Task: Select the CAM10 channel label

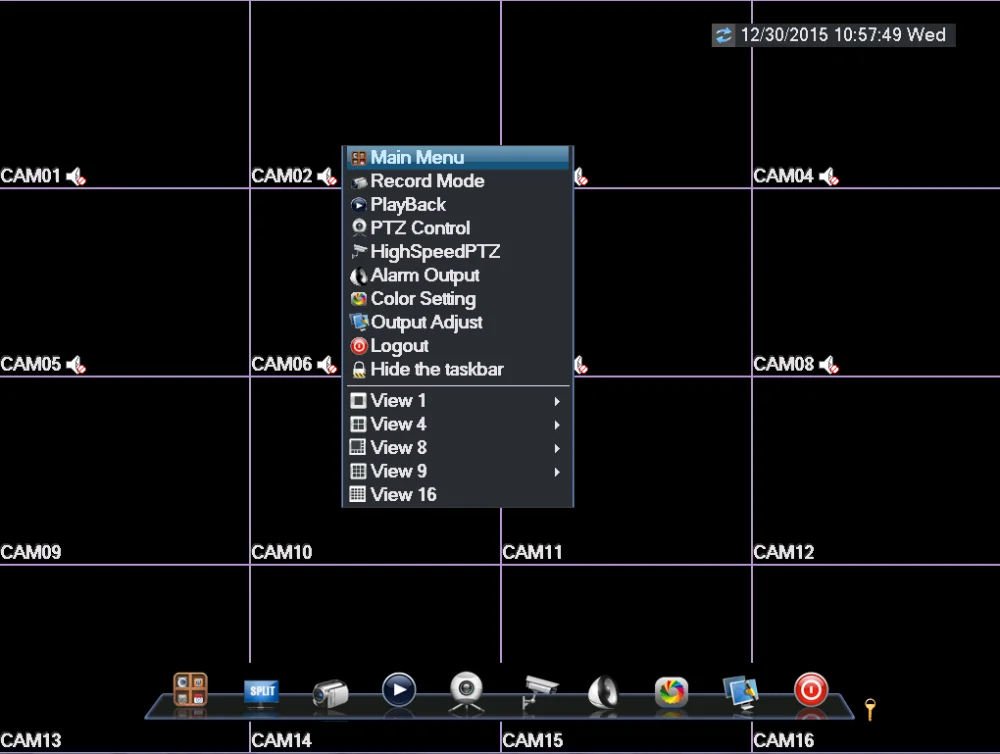Action: point(282,552)
